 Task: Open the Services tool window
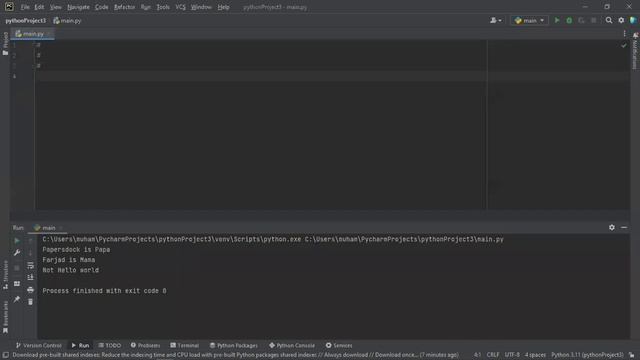click(x=339, y=345)
